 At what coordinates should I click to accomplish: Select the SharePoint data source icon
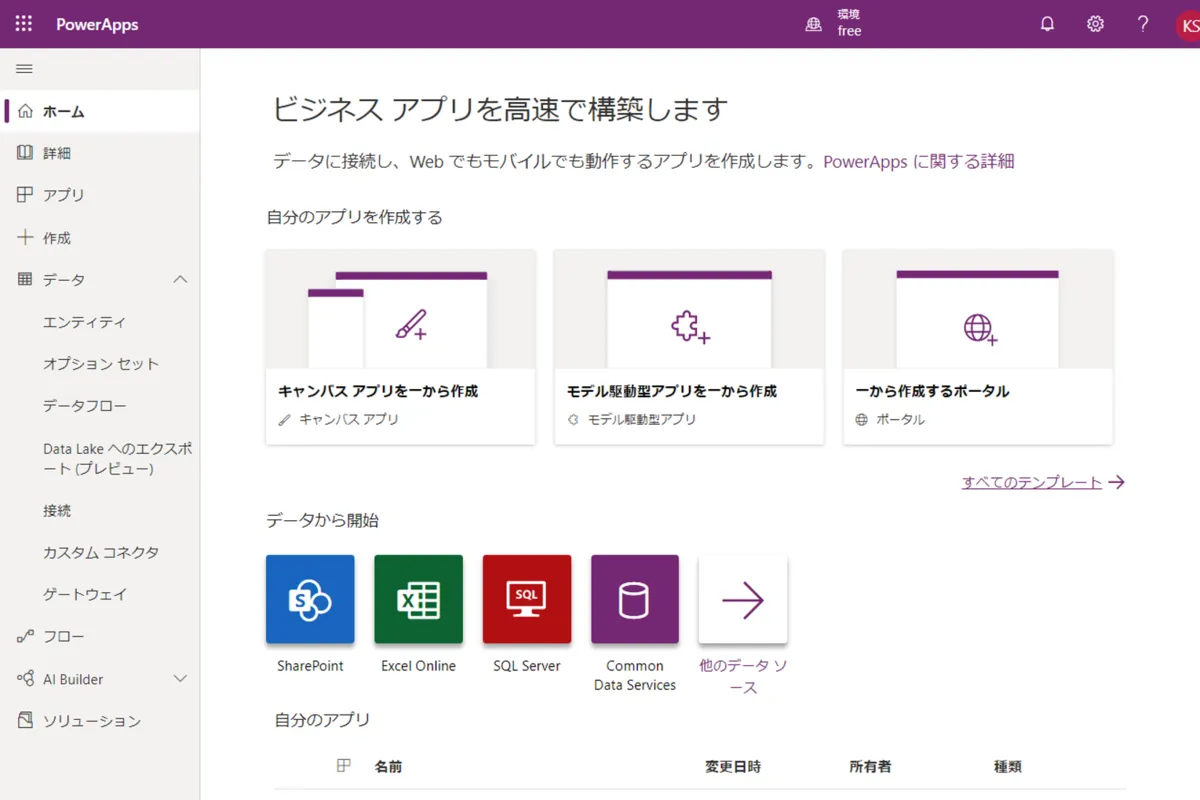[310, 599]
